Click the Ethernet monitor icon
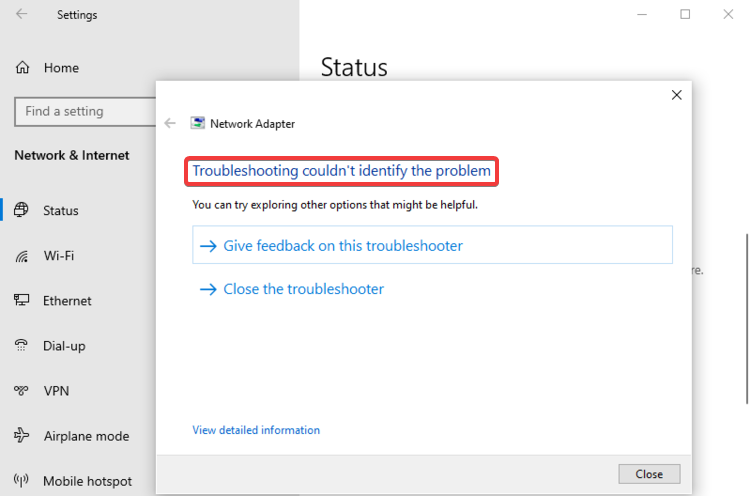750x496 pixels. [22, 301]
